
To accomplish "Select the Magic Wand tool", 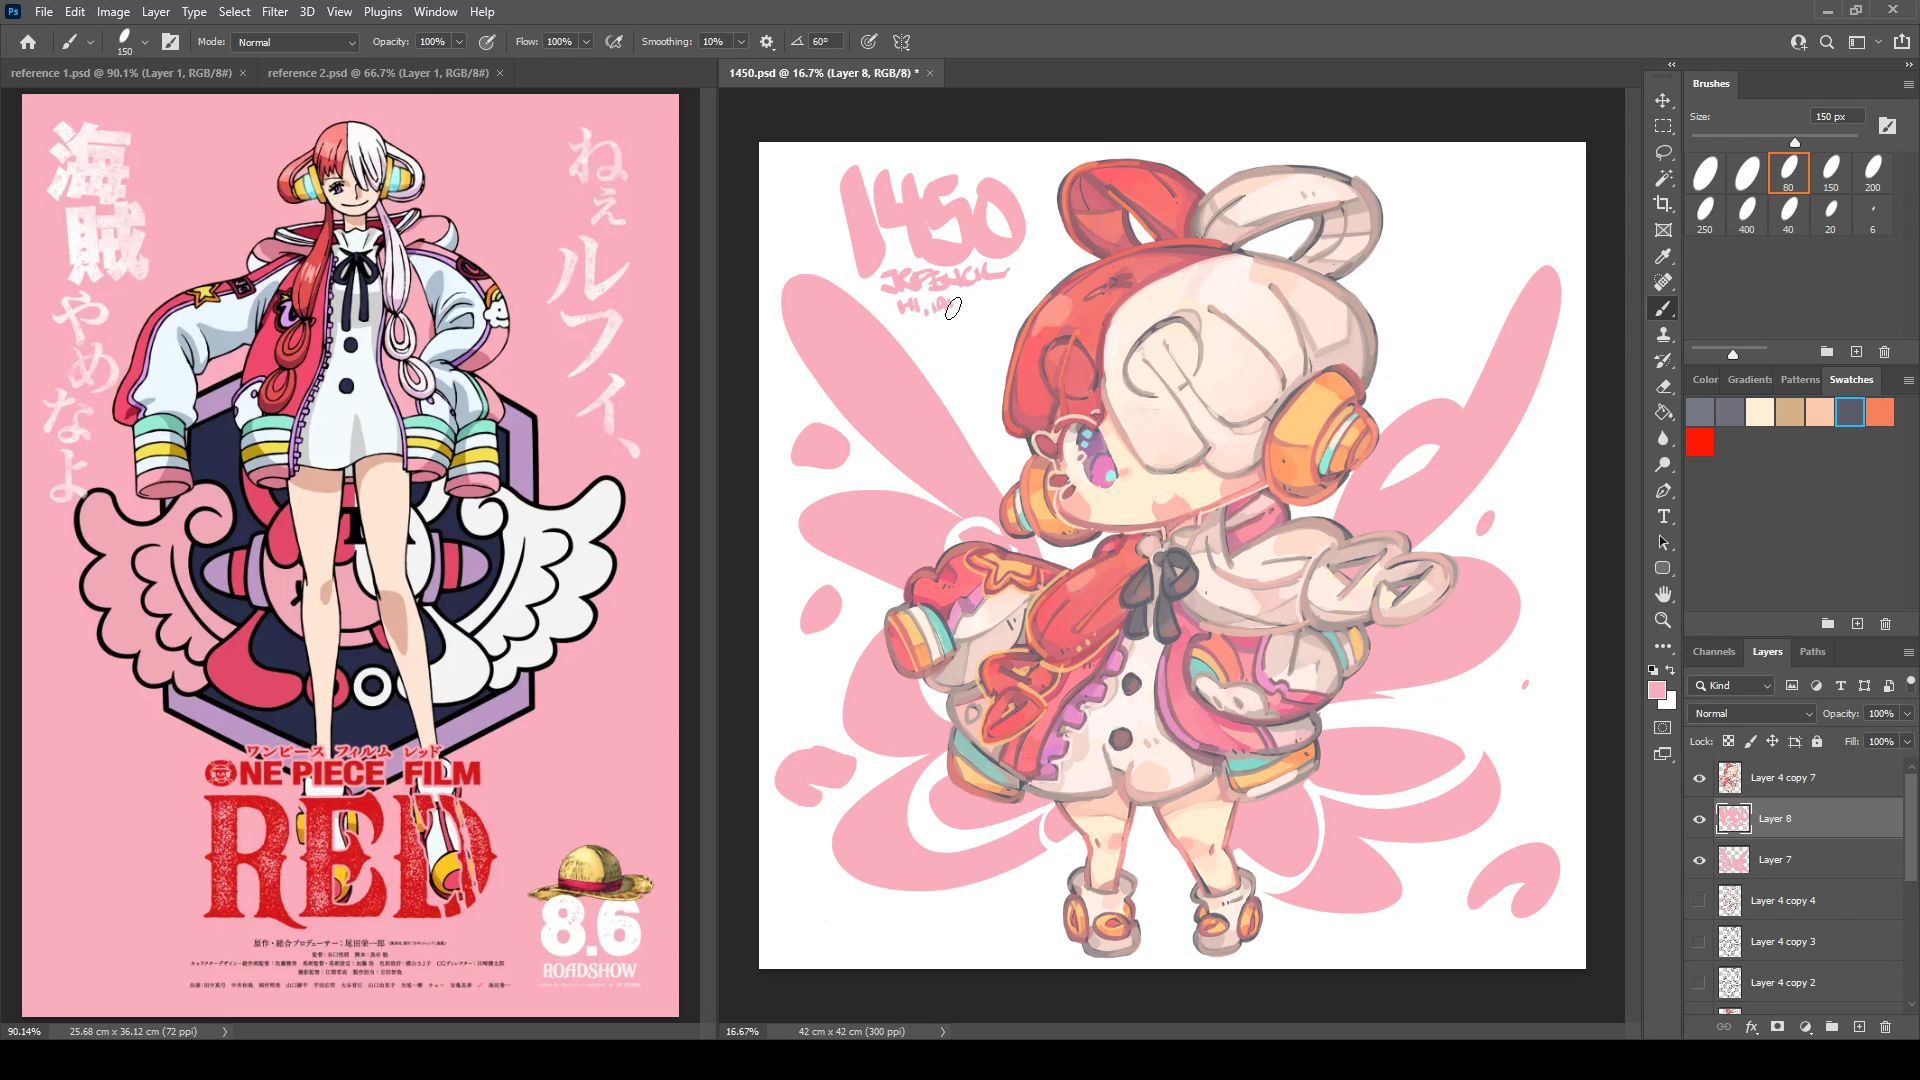I will click(1663, 179).
